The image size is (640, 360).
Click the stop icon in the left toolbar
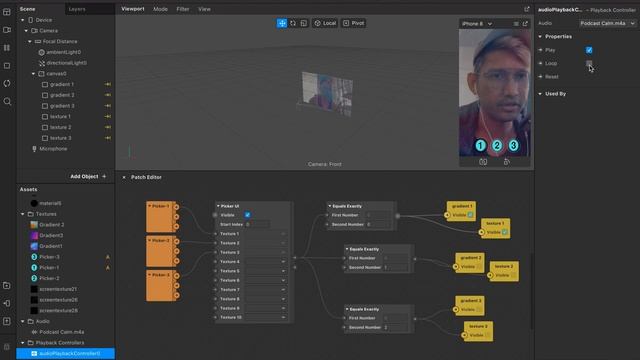(7, 66)
